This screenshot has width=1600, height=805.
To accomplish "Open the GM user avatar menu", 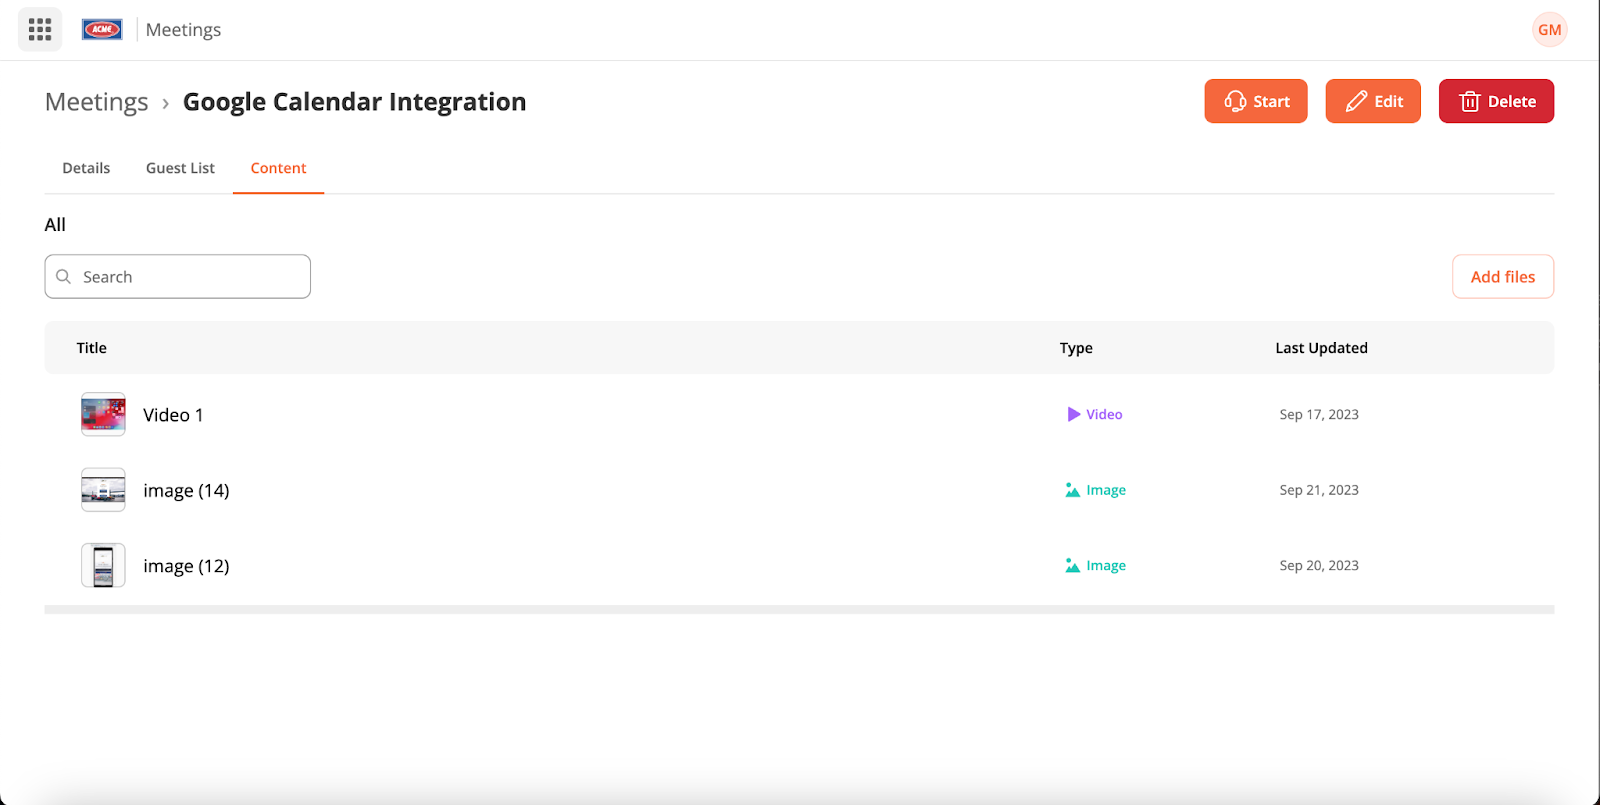I will [1549, 30].
